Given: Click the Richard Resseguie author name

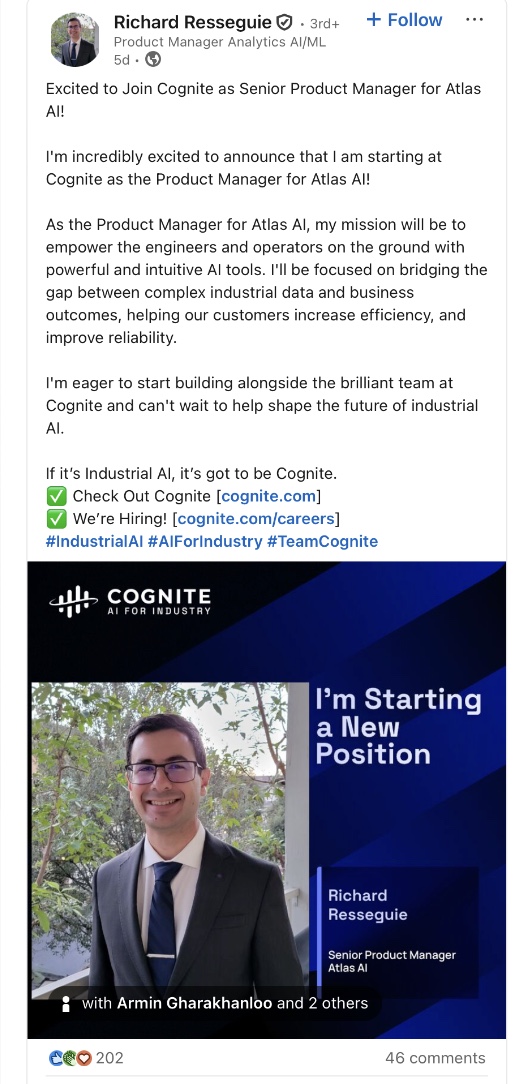Looking at the screenshot, I should pyautogui.click(x=193, y=23).
